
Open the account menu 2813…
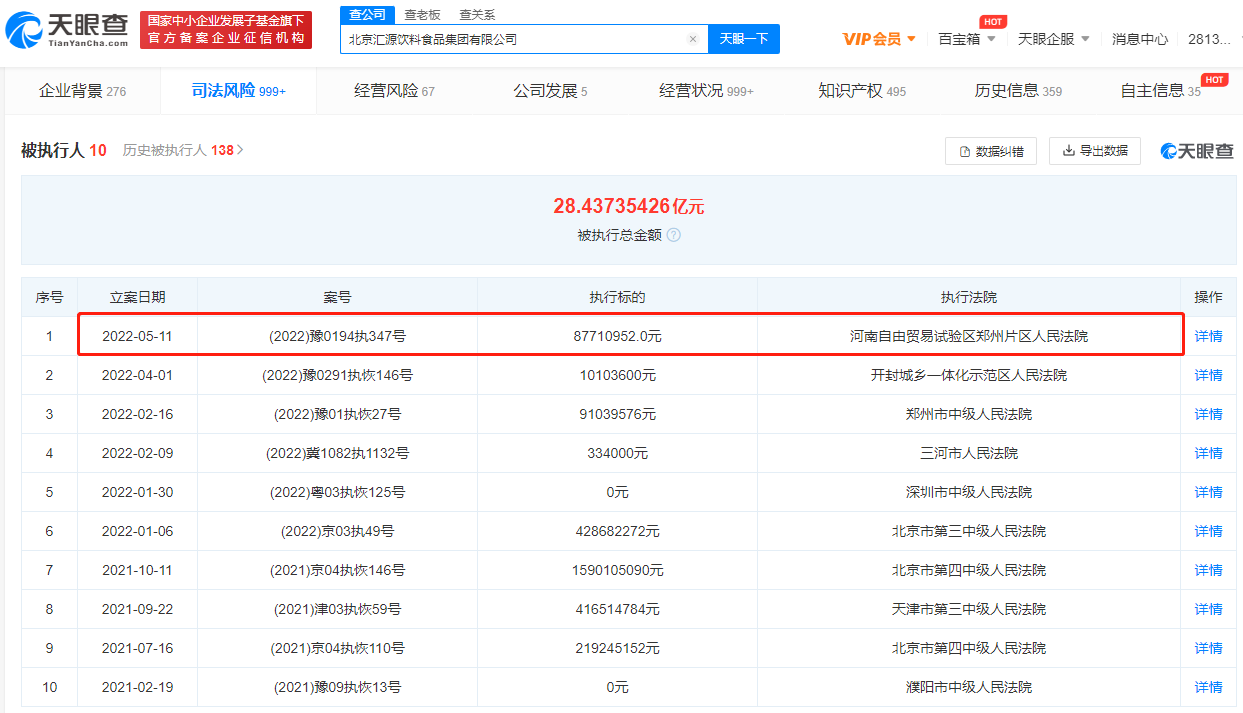[x=1210, y=39]
